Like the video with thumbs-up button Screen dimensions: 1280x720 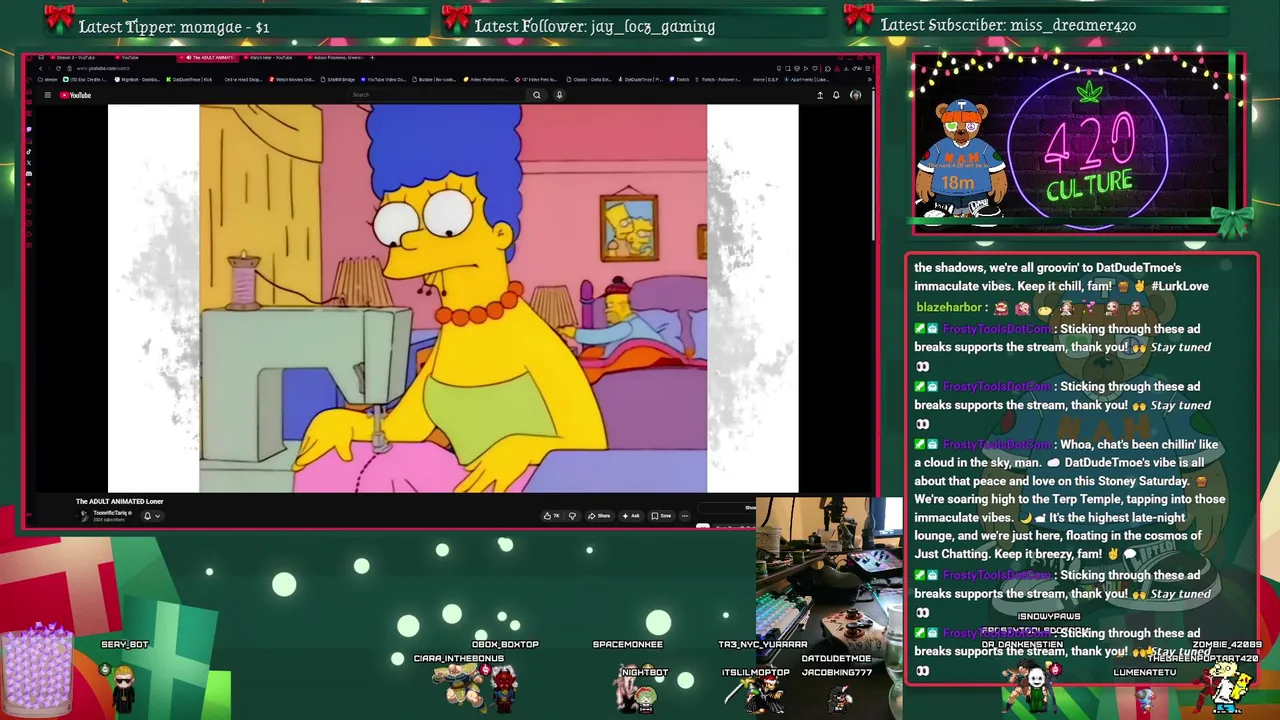(551, 516)
